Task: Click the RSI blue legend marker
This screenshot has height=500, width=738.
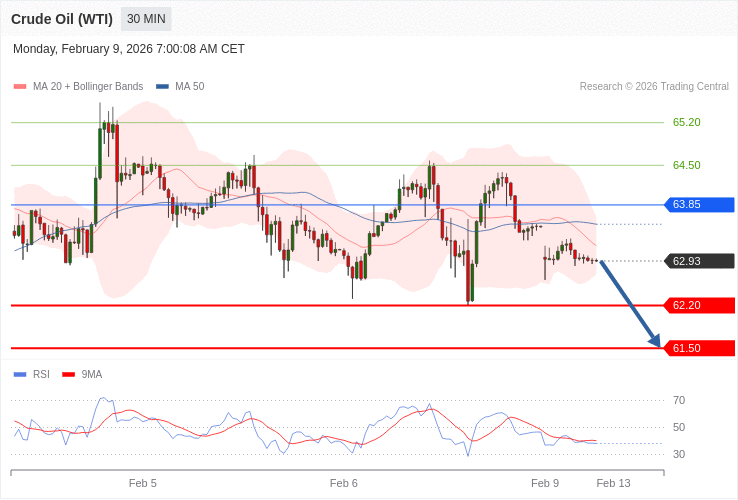Action: click(20, 375)
